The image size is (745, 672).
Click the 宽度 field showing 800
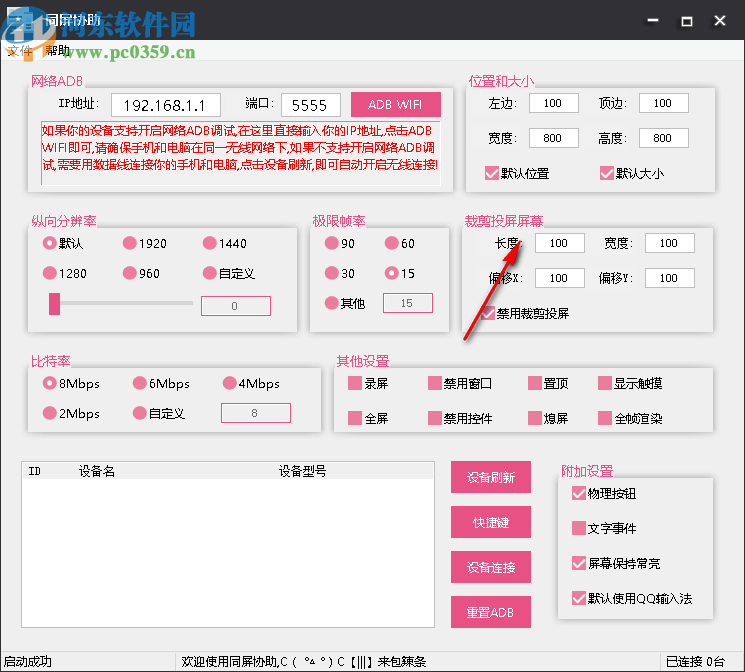tap(554, 138)
